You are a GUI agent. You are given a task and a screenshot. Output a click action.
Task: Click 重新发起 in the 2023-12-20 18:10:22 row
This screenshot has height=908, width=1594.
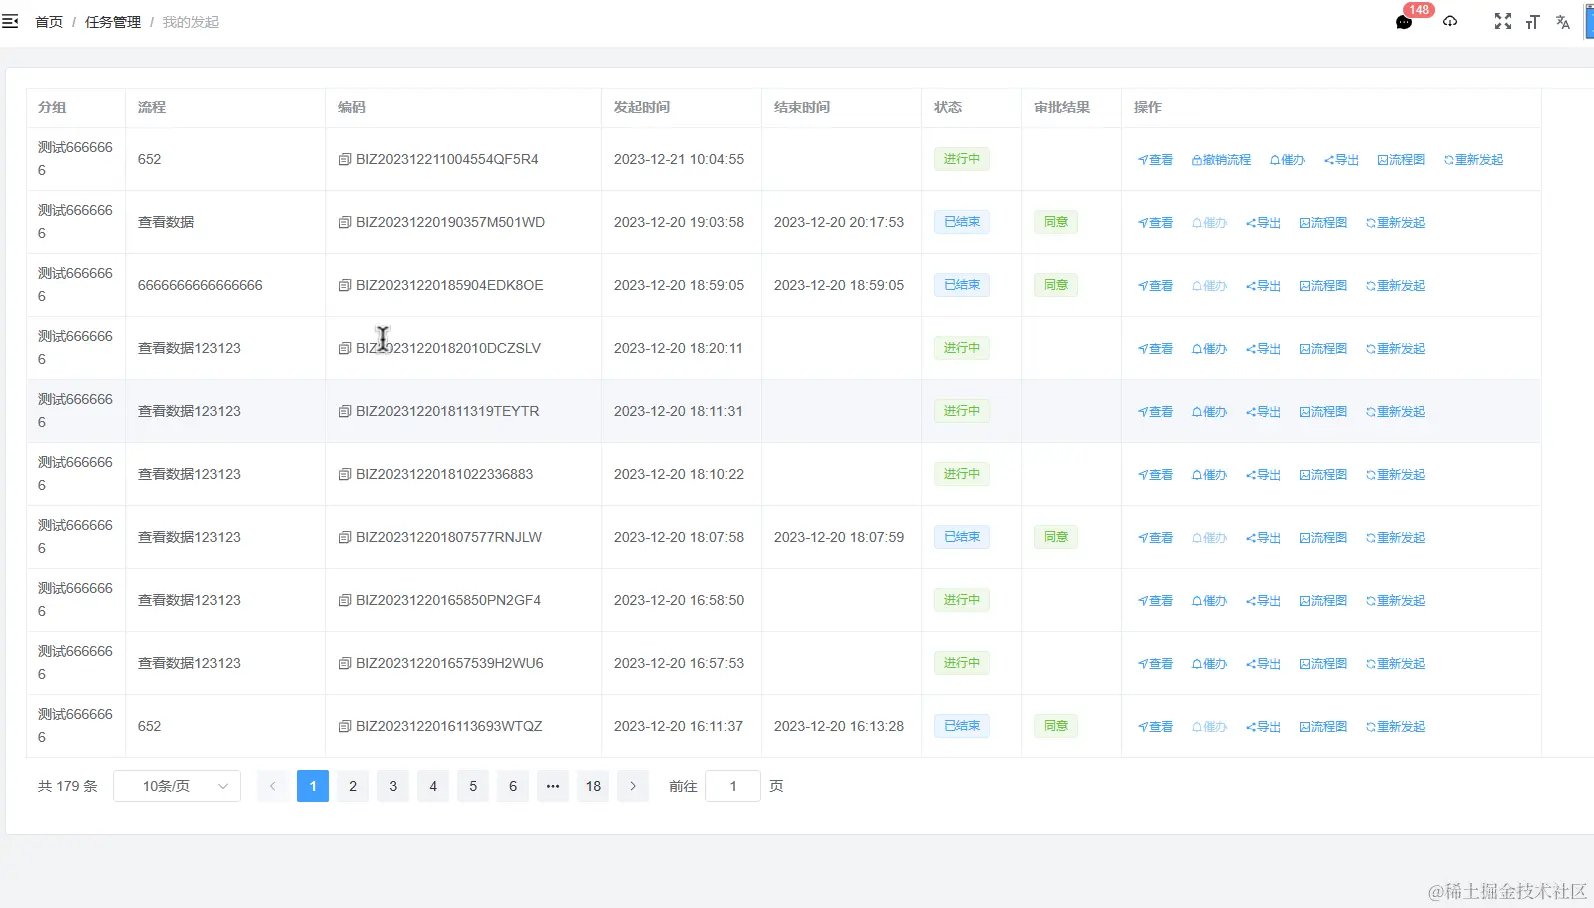(x=1395, y=475)
